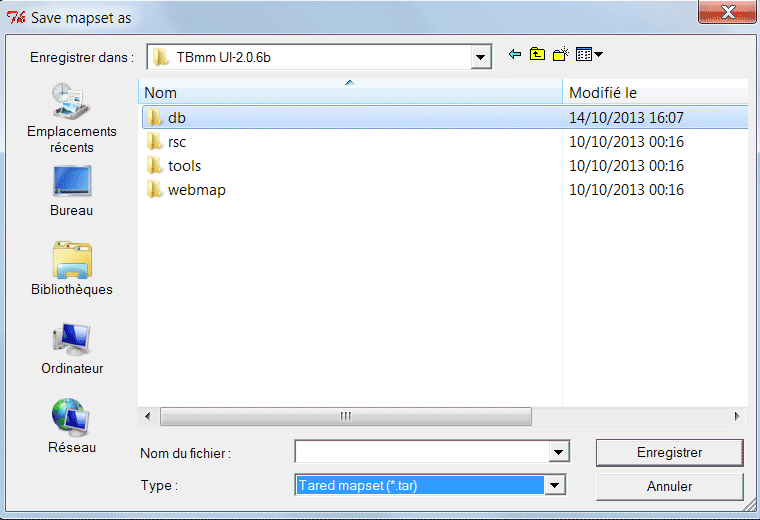The image size is (760, 520).
Task: Go to Bureau in sidebar
Action: pyautogui.click(x=72, y=189)
